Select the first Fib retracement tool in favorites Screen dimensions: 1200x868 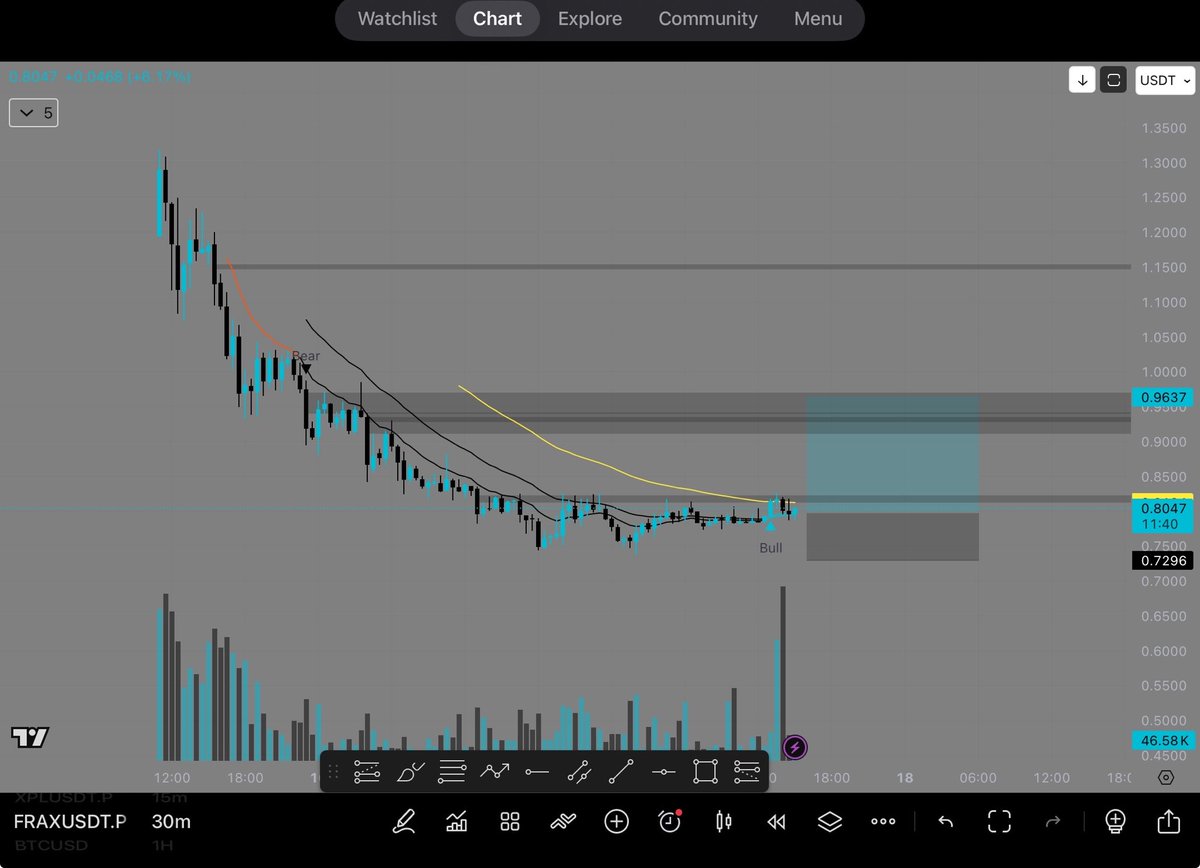pos(367,771)
